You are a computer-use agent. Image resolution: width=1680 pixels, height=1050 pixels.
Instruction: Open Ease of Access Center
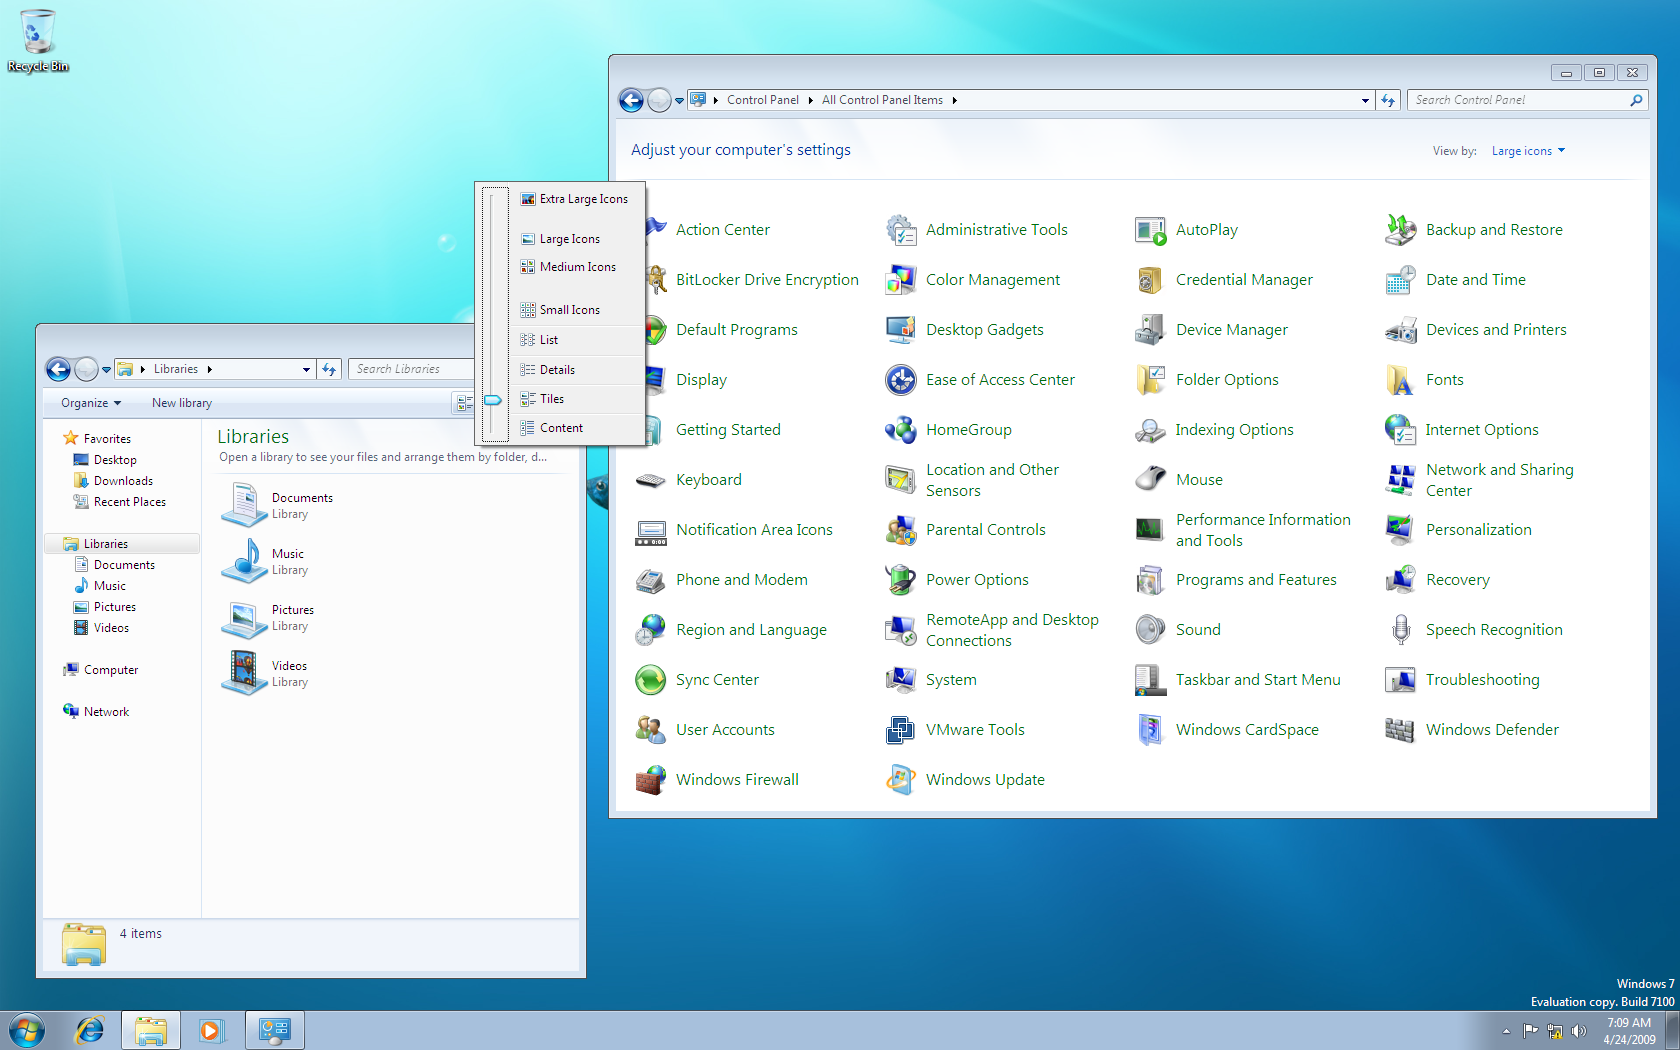tap(1001, 379)
